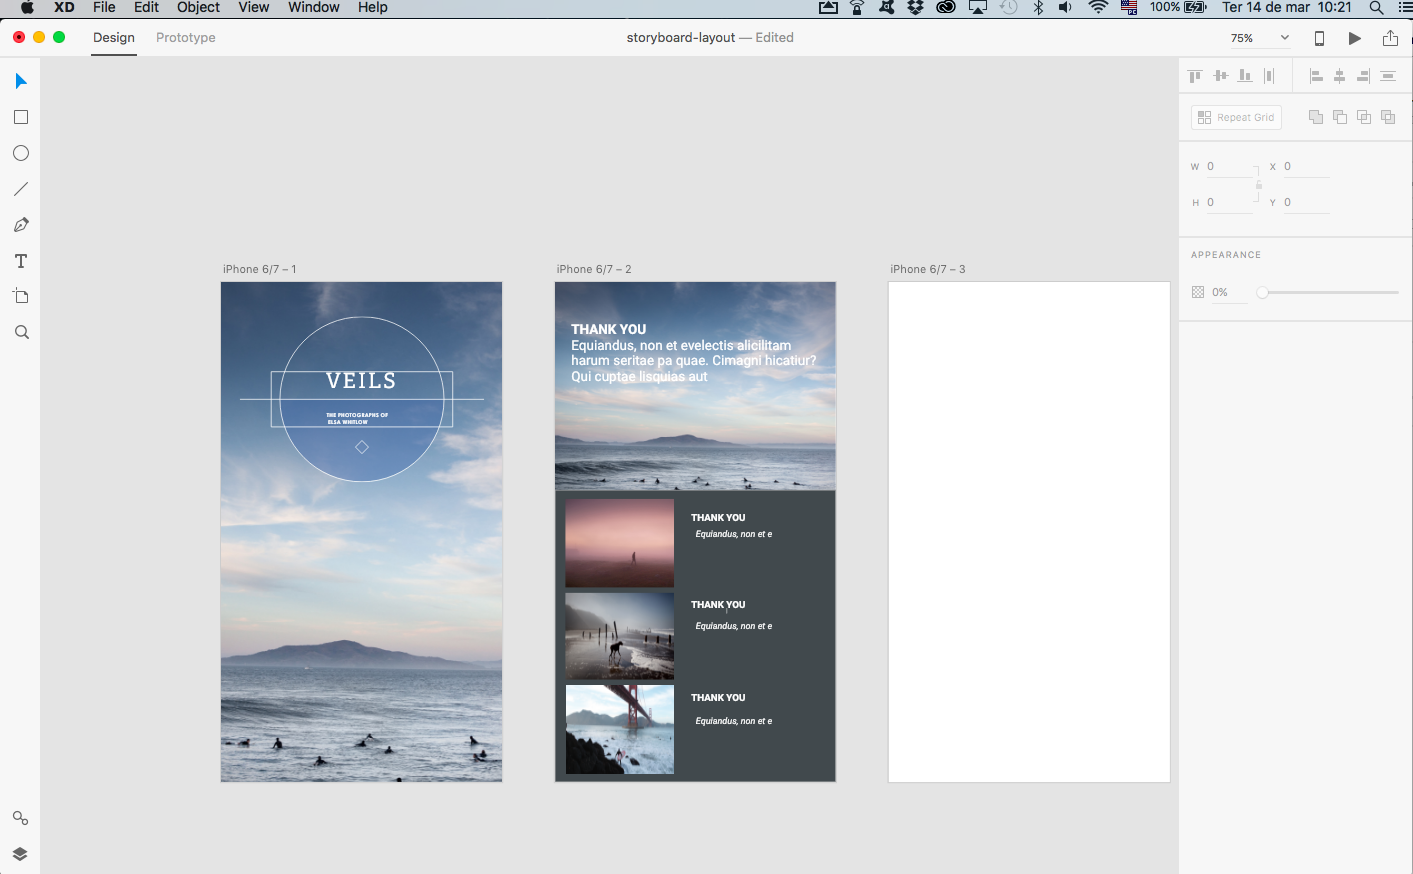
Task: Select the empty iPhone 6/7 – 3 artboard
Action: [x=1029, y=532]
